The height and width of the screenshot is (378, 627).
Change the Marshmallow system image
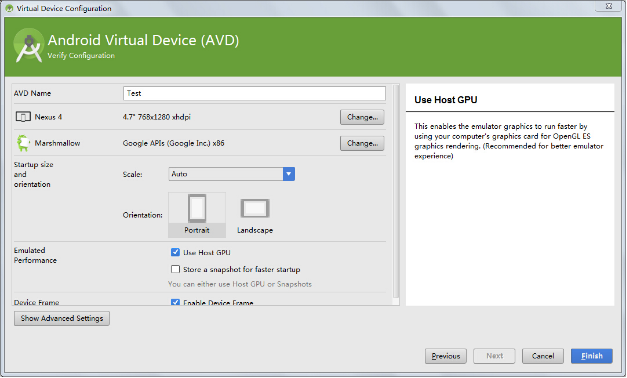[362, 143]
